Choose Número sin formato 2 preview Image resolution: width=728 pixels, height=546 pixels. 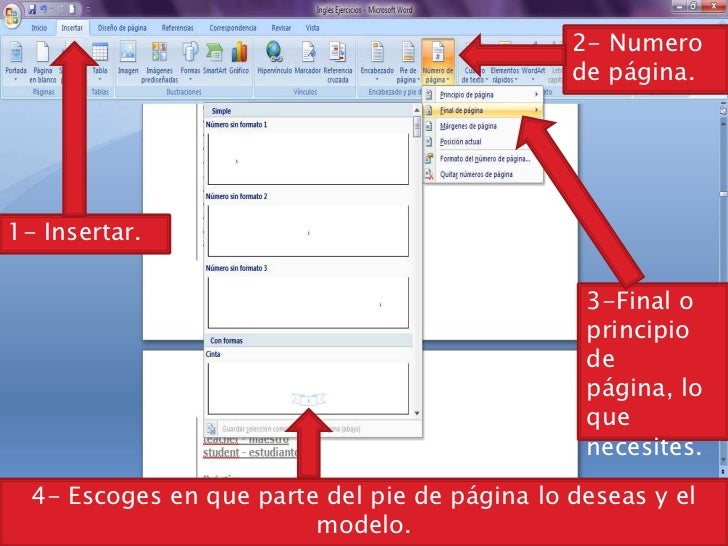pyautogui.click(x=308, y=231)
